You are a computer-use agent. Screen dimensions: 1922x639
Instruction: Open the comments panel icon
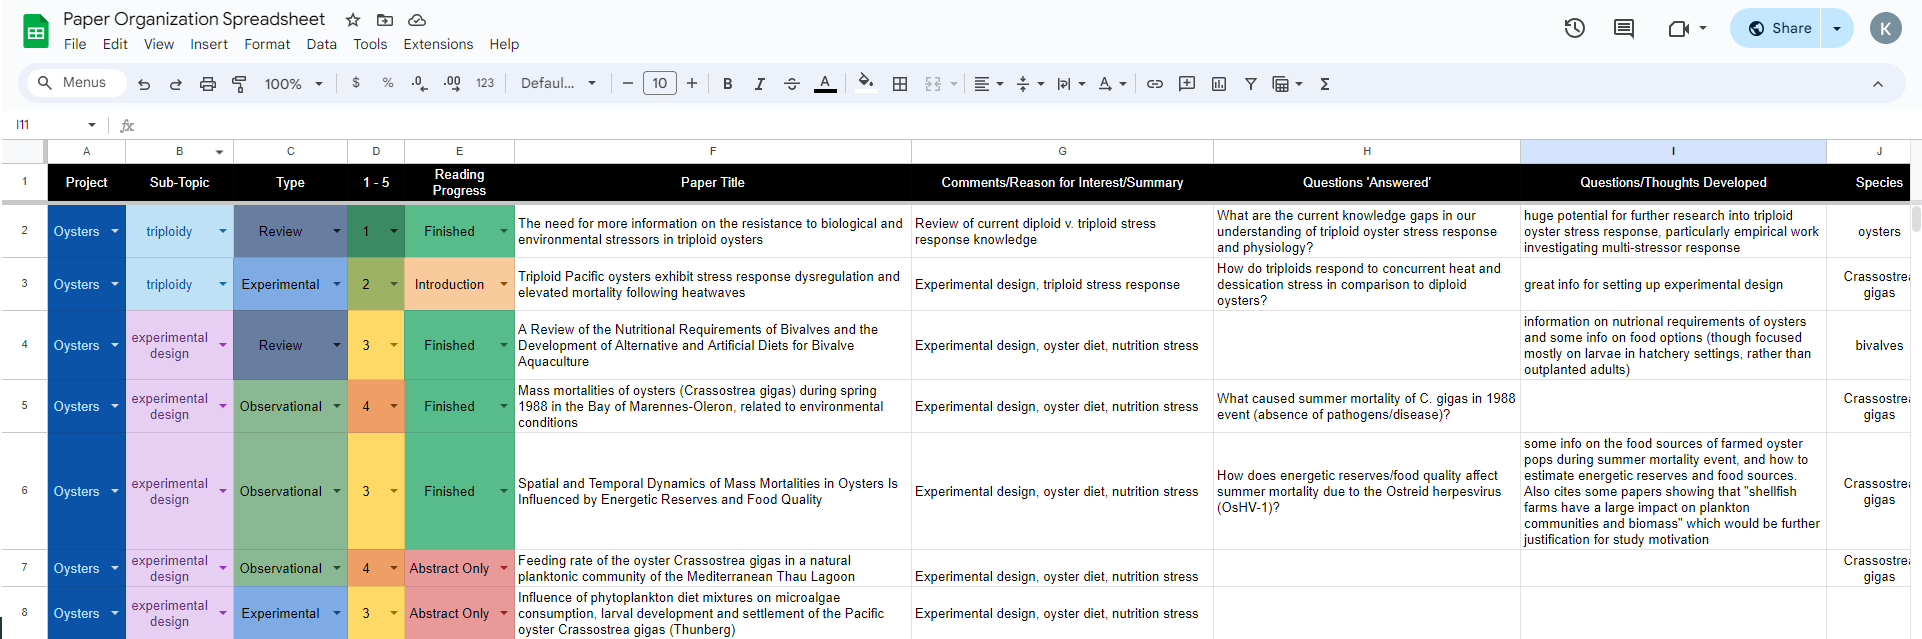(x=1624, y=28)
